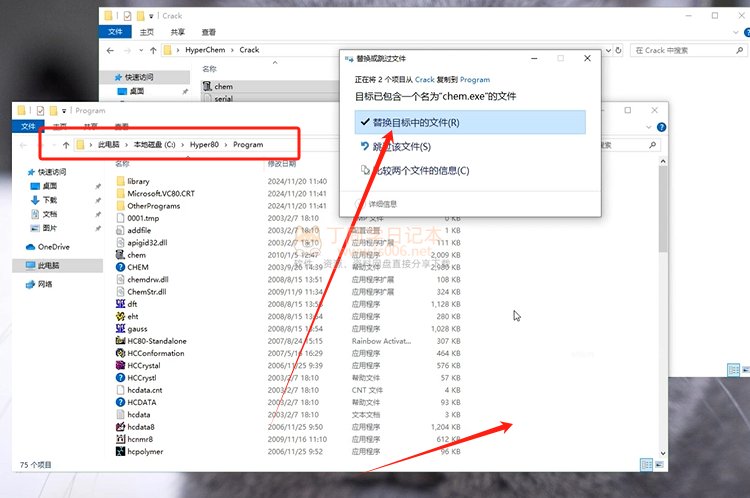The height and width of the screenshot is (498, 750).
Task: Open 图片 in Program quick access
Action: tap(44, 228)
